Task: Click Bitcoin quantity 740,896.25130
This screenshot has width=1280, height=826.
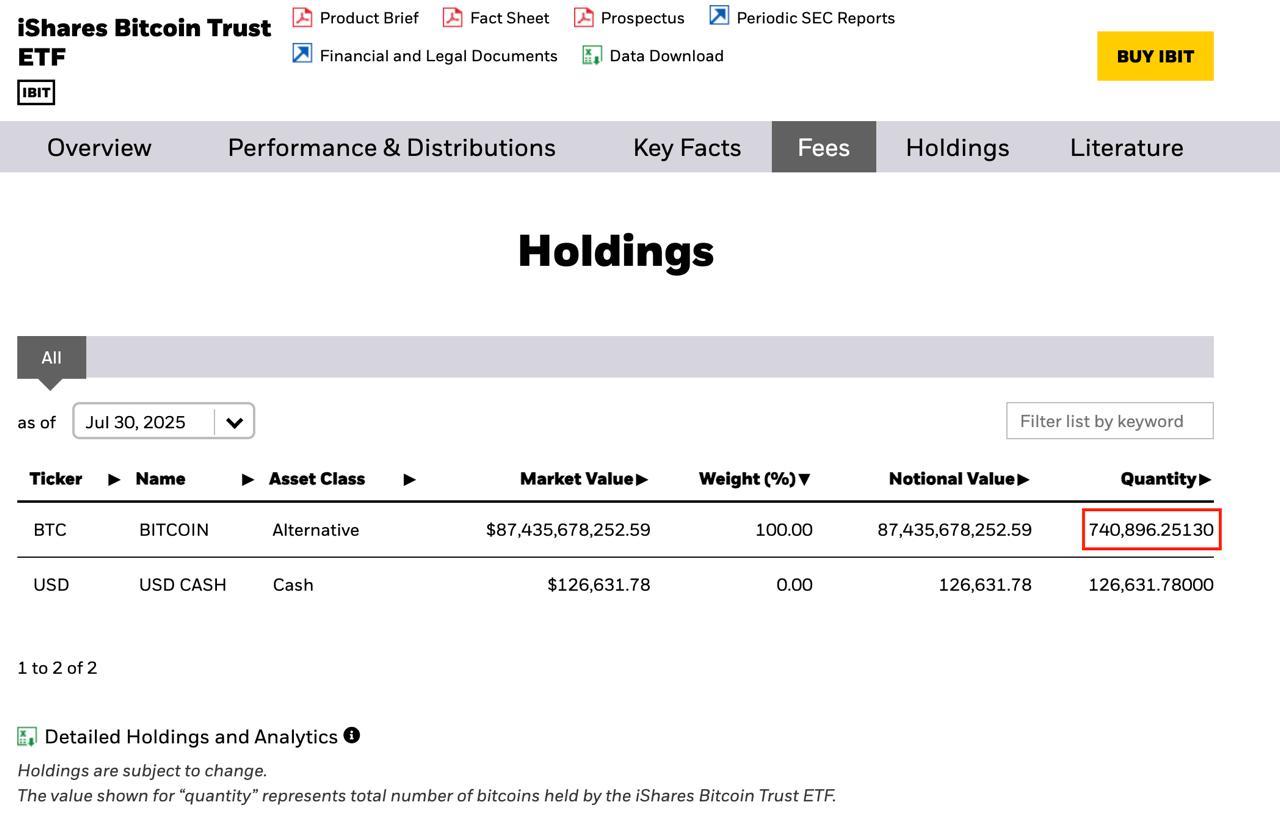Action: 1151,530
